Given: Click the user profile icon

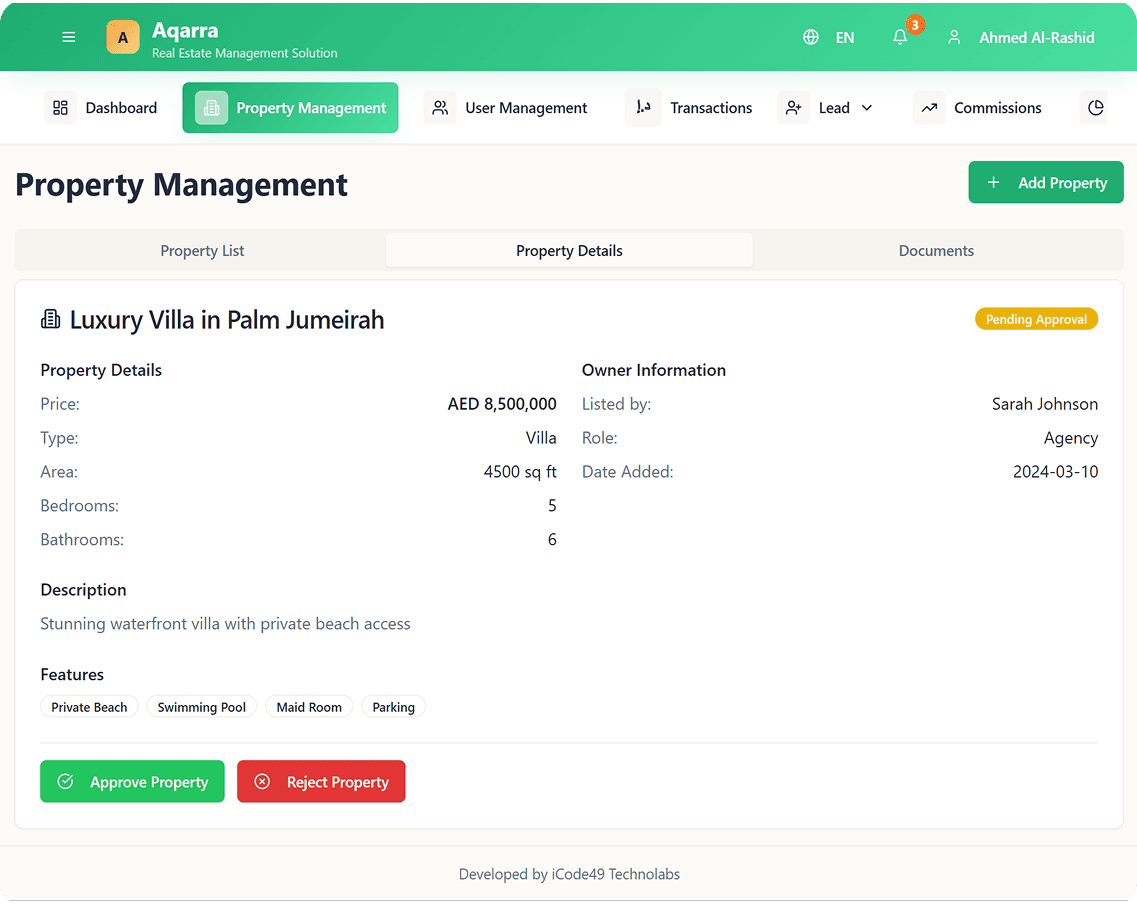Looking at the screenshot, I should coord(954,37).
